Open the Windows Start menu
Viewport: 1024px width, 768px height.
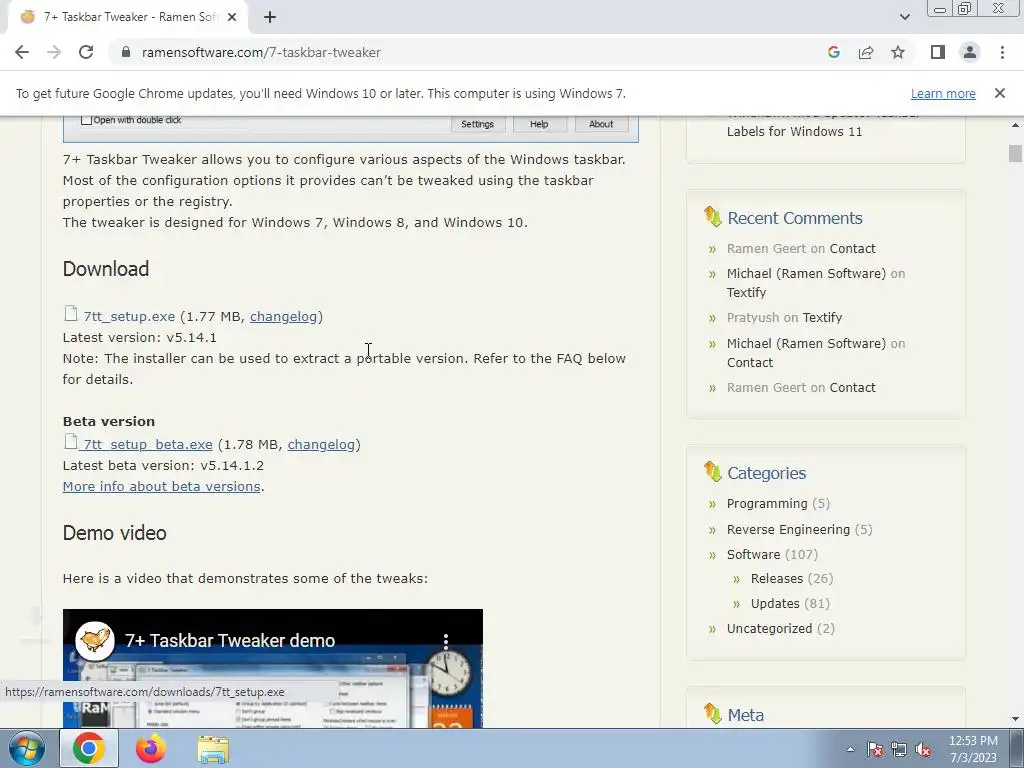tap(27, 748)
